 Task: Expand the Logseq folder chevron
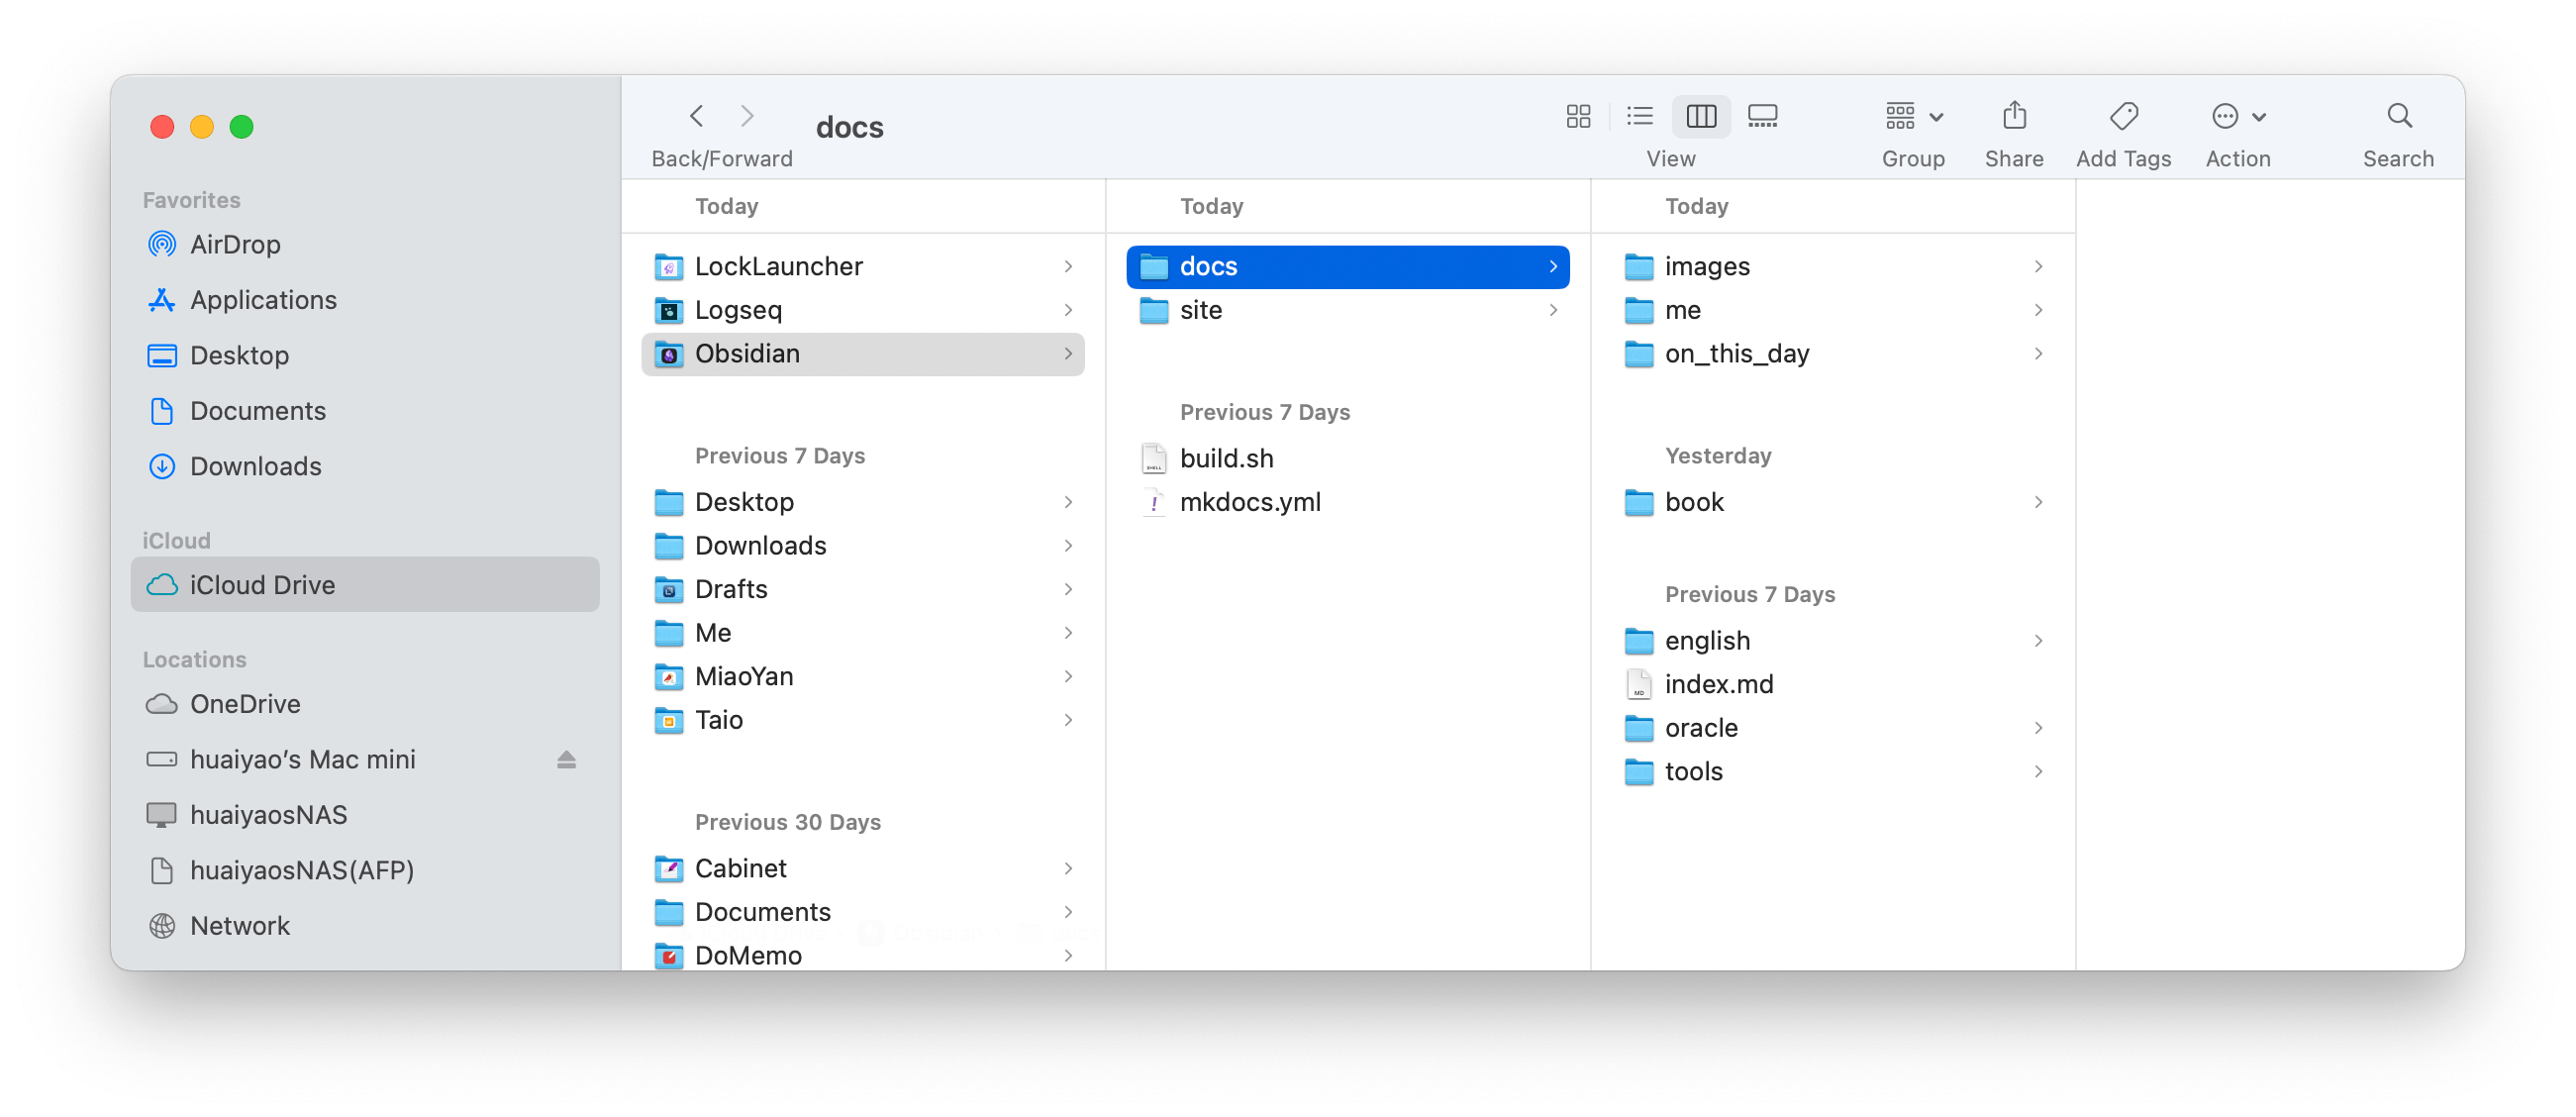click(x=1068, y=310)
